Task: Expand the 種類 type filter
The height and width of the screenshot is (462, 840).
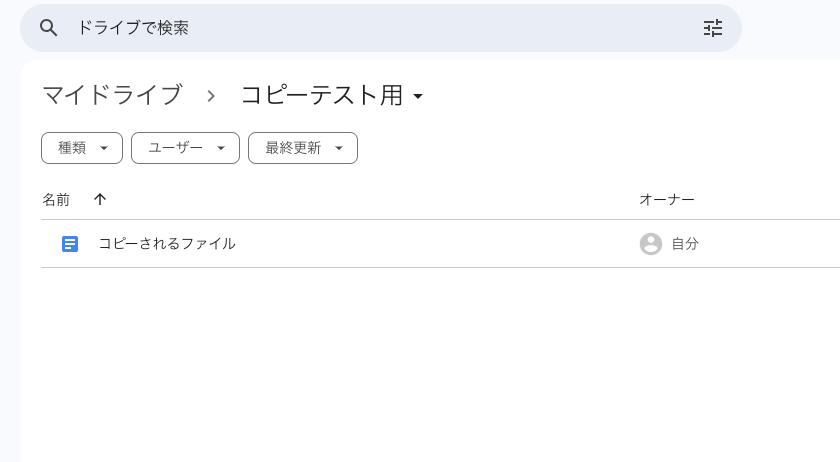Action: click(81, 148)
